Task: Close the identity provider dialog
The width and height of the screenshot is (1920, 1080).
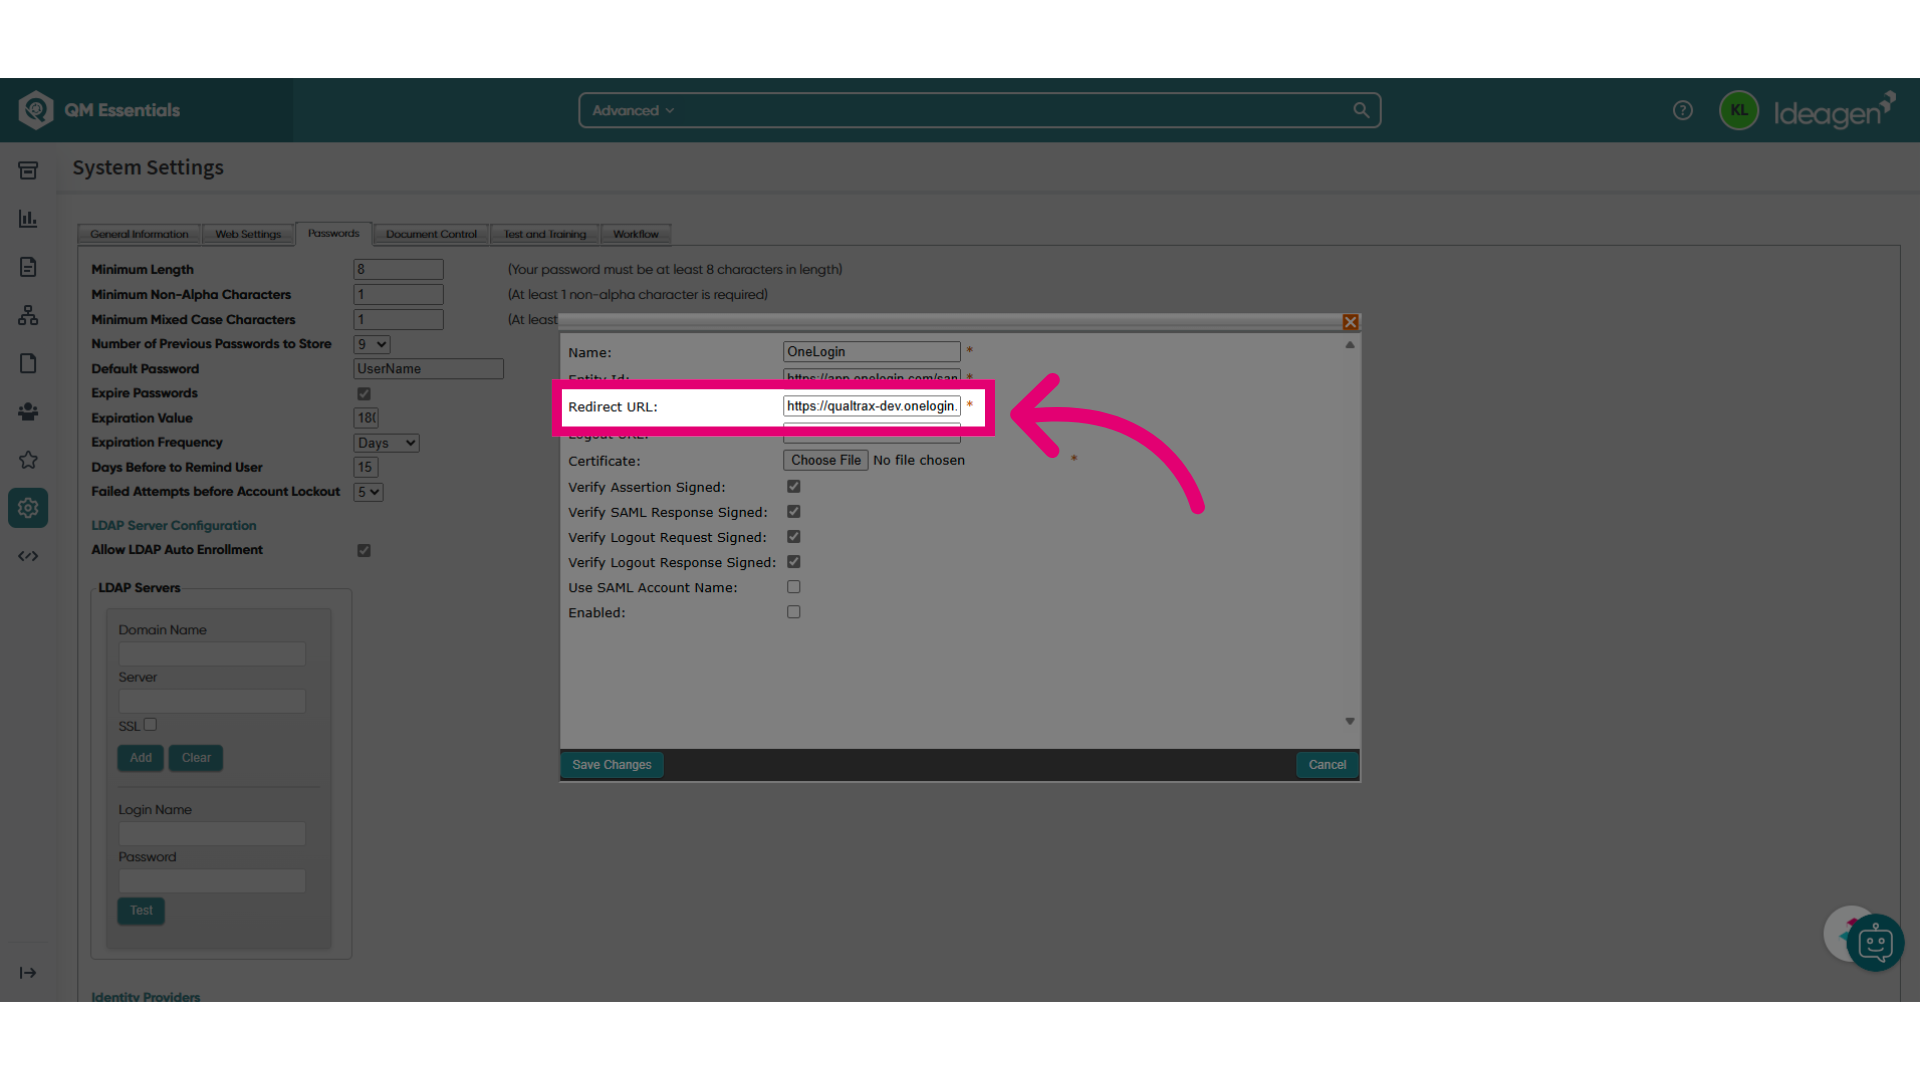Action: click(1350, 322)
